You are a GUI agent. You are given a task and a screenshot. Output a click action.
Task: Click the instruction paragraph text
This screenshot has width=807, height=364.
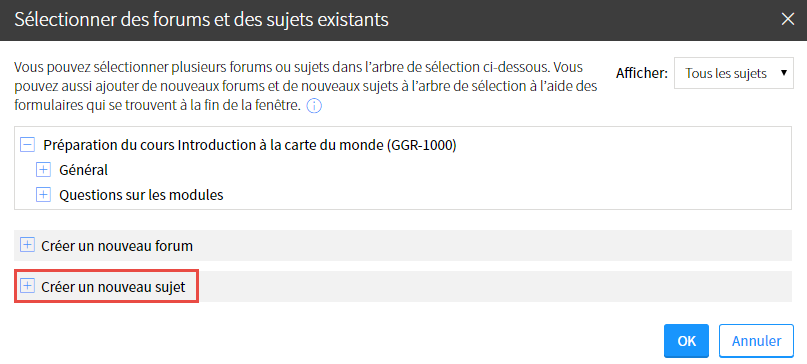point(306,87)
